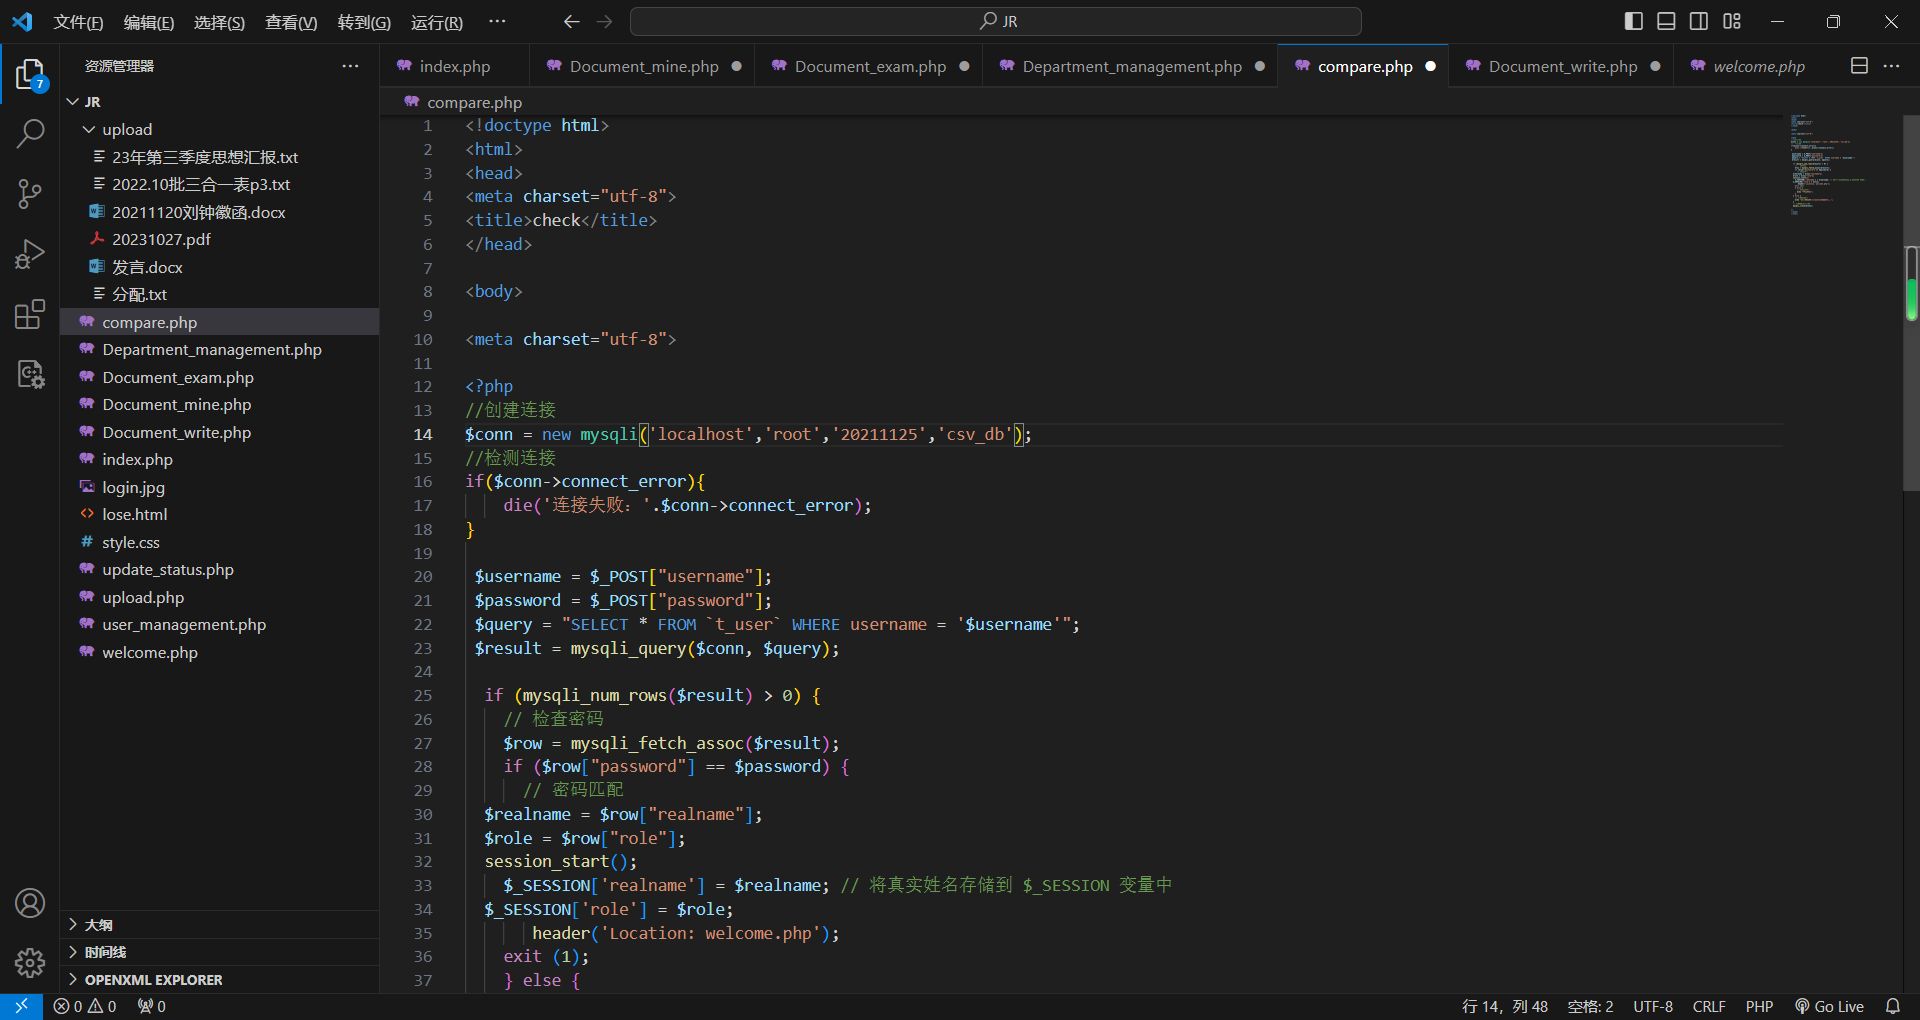
Task: Toggle the secondary side bar visibility
Action: (1699, 21)
